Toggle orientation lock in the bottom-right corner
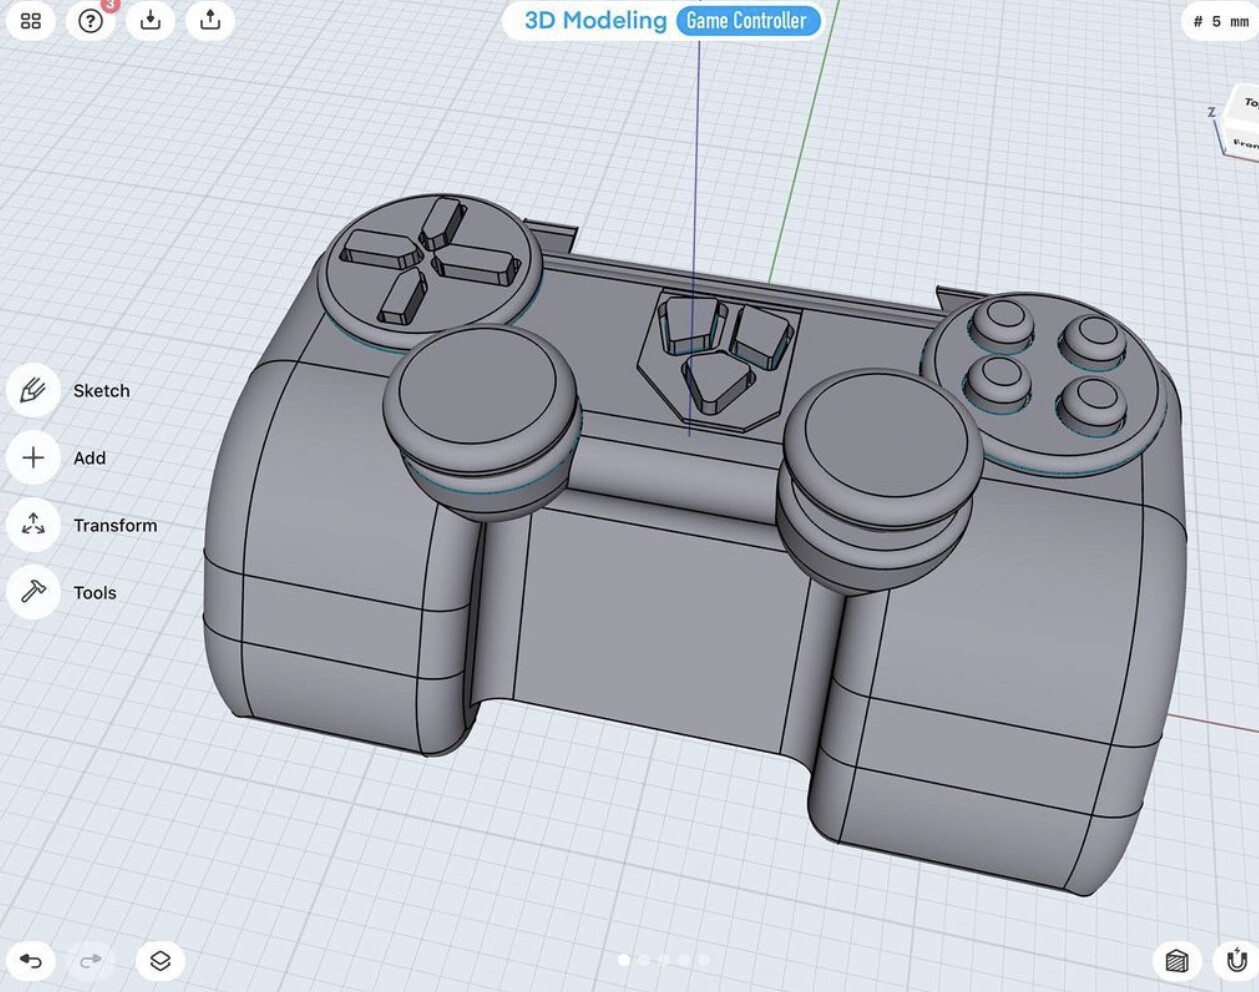 click(x=1233, y=959)
